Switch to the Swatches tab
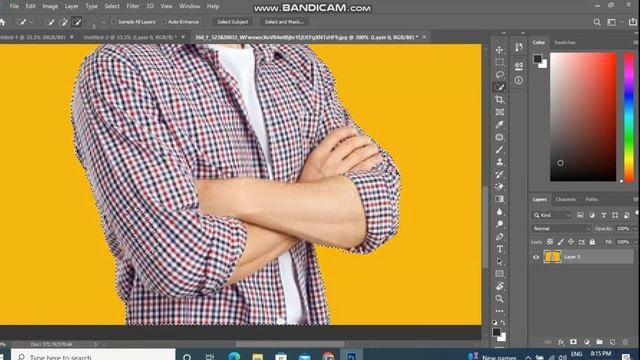640x360 pixels. (x=565, y=42)
